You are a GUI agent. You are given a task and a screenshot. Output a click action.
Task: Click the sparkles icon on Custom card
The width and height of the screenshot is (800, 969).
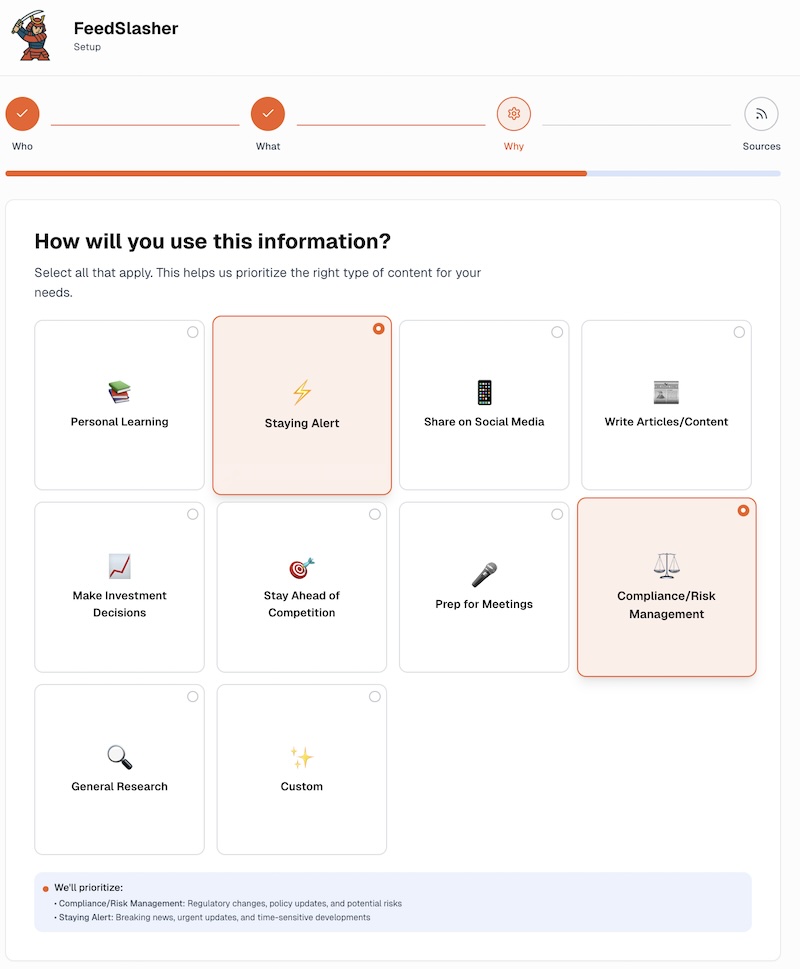(302, 757)
